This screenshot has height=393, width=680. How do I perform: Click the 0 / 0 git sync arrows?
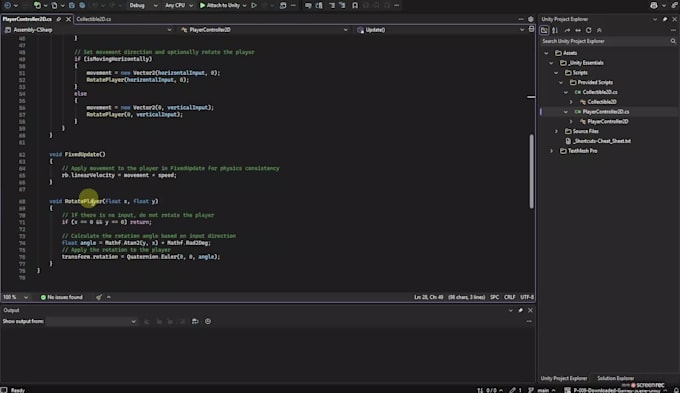pos(490,390)
